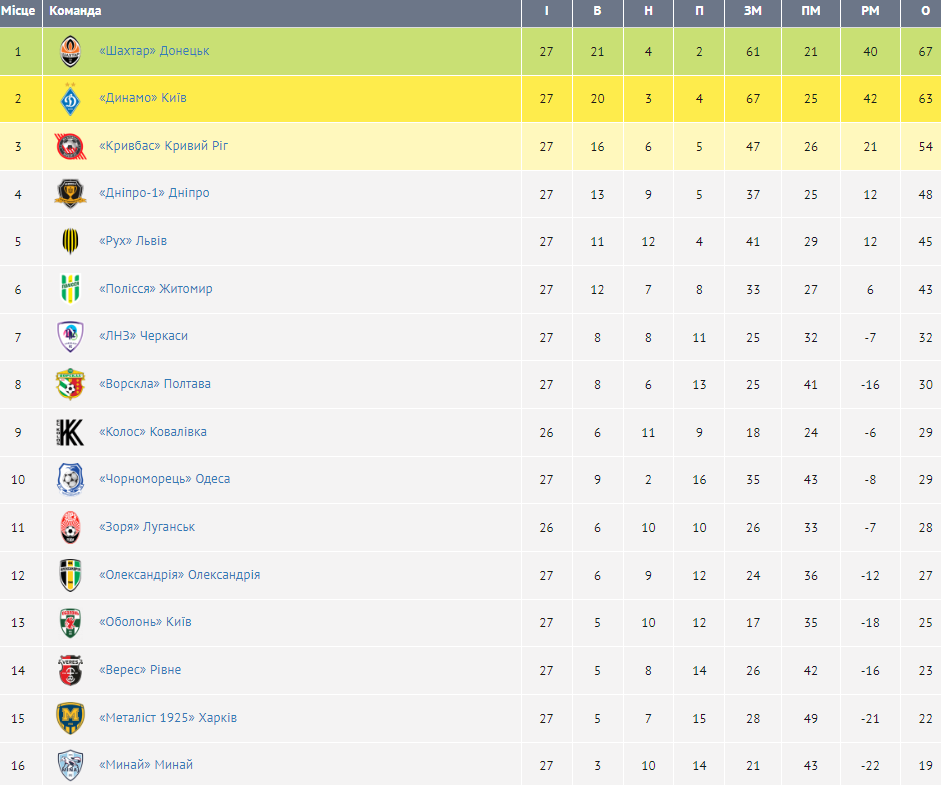Click the Veres Rivne club logo

69,670
